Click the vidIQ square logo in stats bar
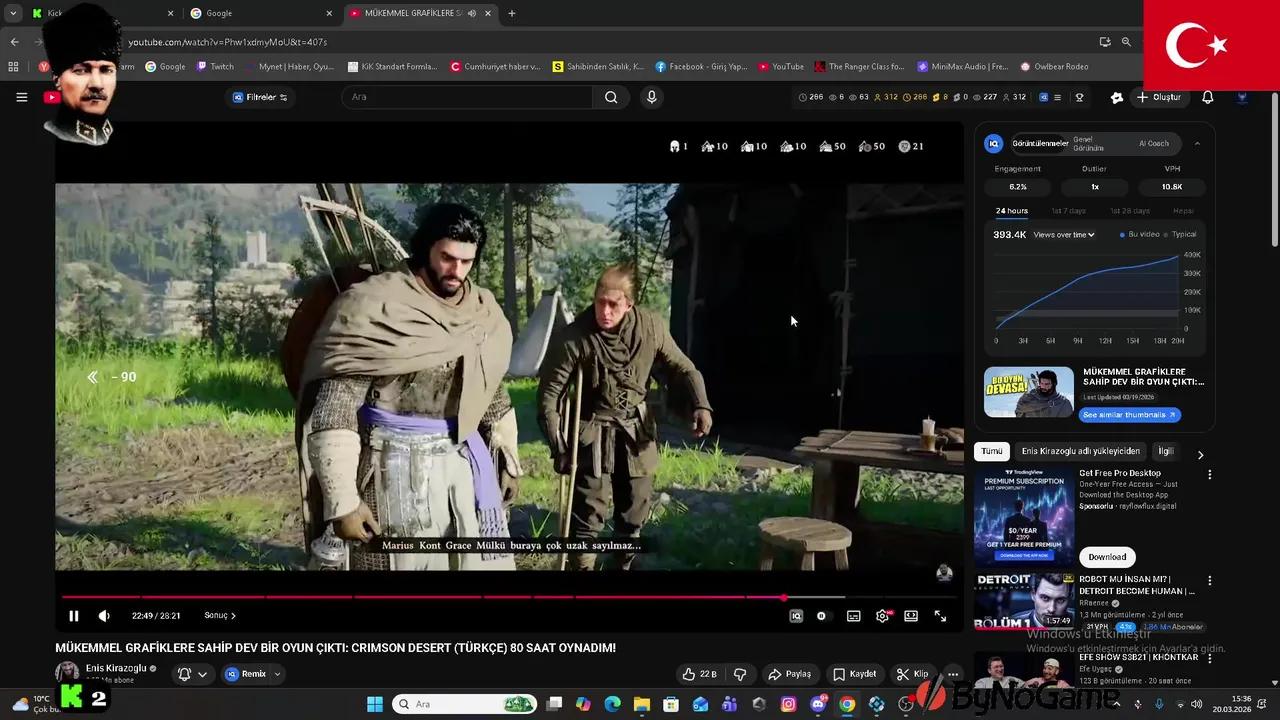The image size is (1280, 720). coord(1043,97)
